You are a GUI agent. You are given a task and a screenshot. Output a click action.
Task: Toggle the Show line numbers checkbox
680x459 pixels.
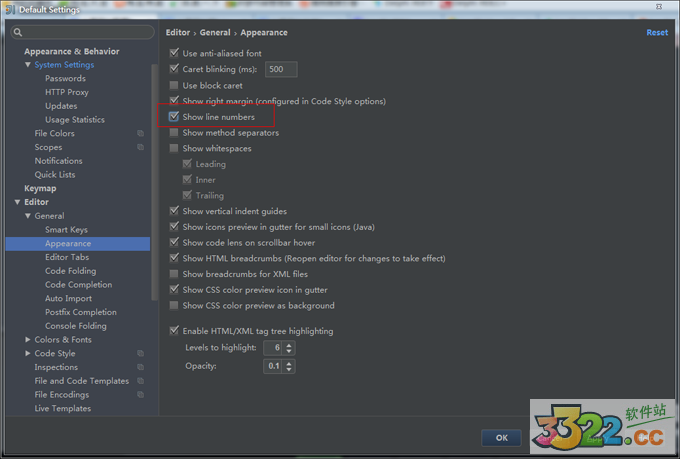pos(174,117)
